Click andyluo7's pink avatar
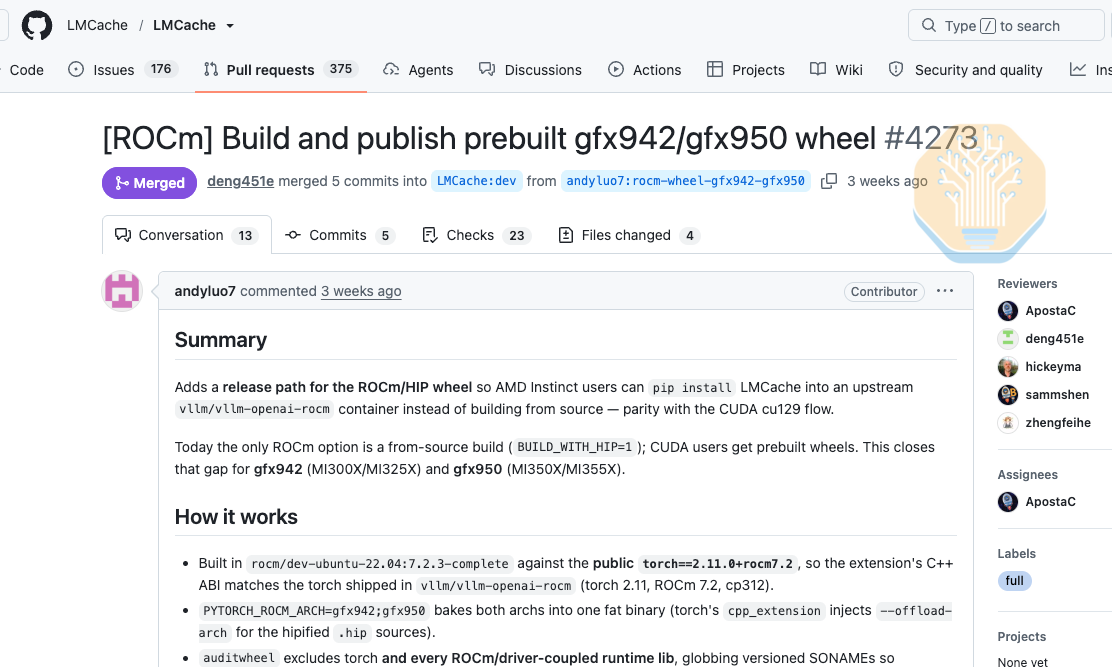 122,291
